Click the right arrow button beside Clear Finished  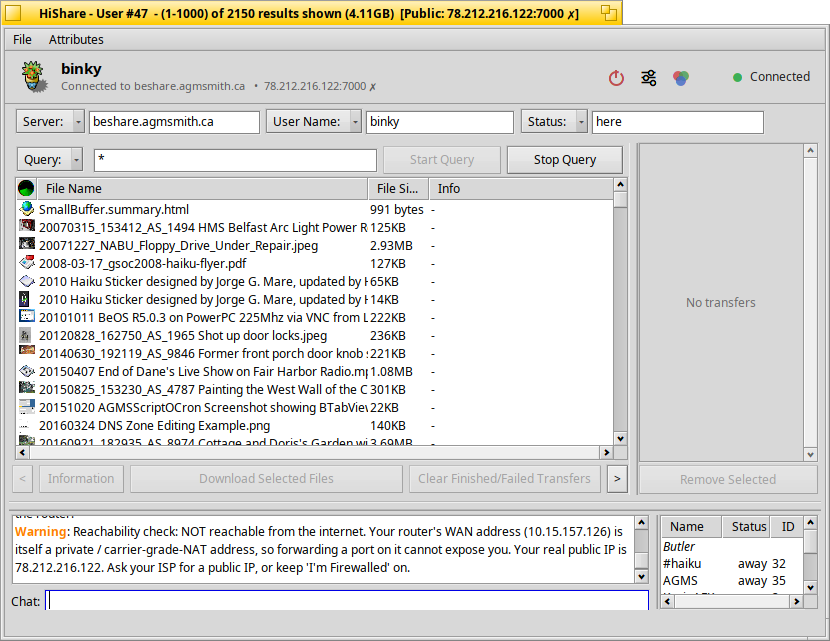point(617,479)
